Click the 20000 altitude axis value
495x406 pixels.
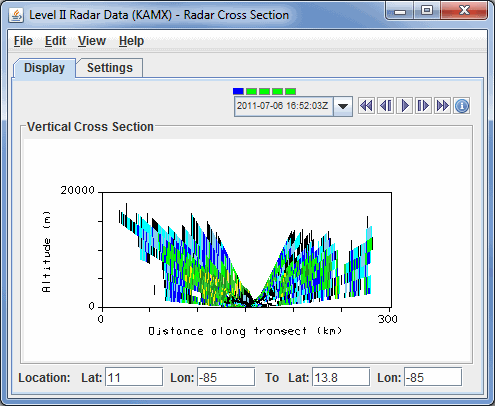click(x=78, y=190)
